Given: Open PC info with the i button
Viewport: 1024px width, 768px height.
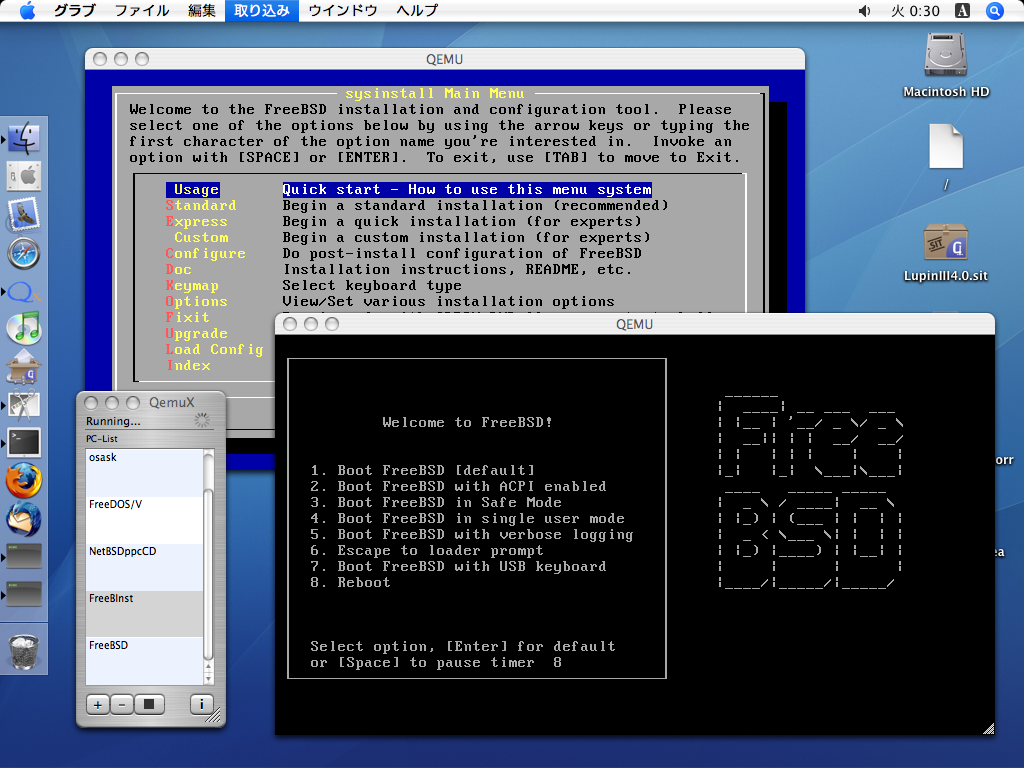Looking at the screenshot, I should [x=201, y=705].
